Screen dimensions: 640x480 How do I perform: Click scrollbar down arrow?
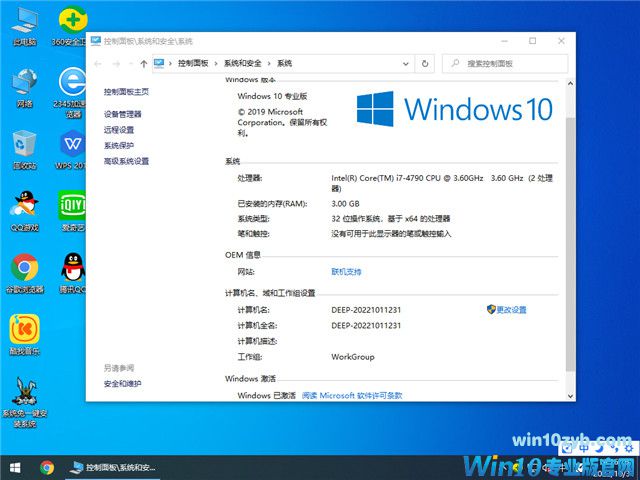pos(570,396)
